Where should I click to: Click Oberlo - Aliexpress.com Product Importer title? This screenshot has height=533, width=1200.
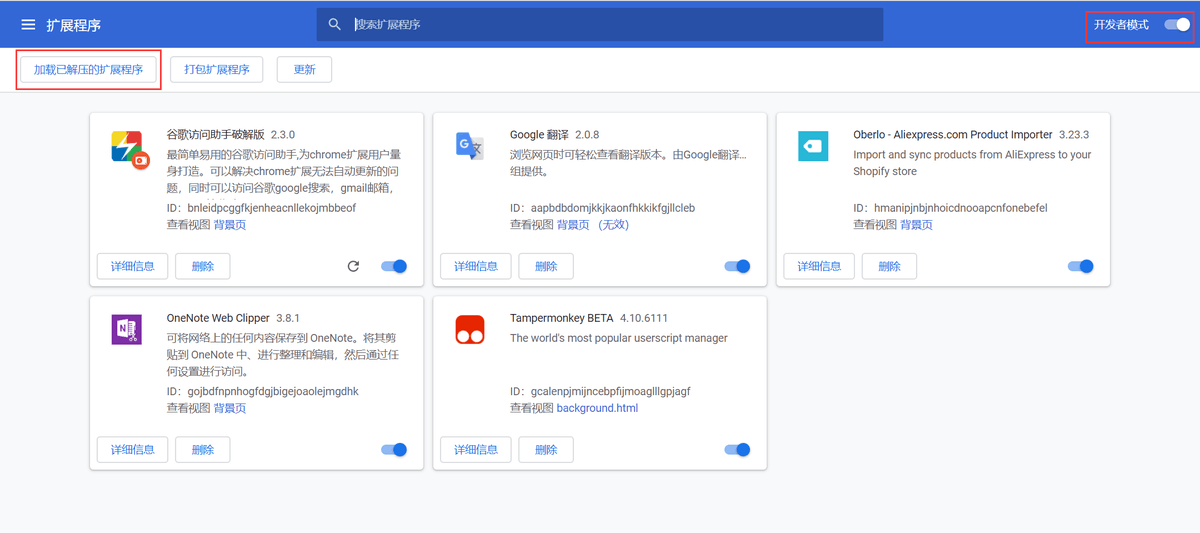click(x=953, y=134)
